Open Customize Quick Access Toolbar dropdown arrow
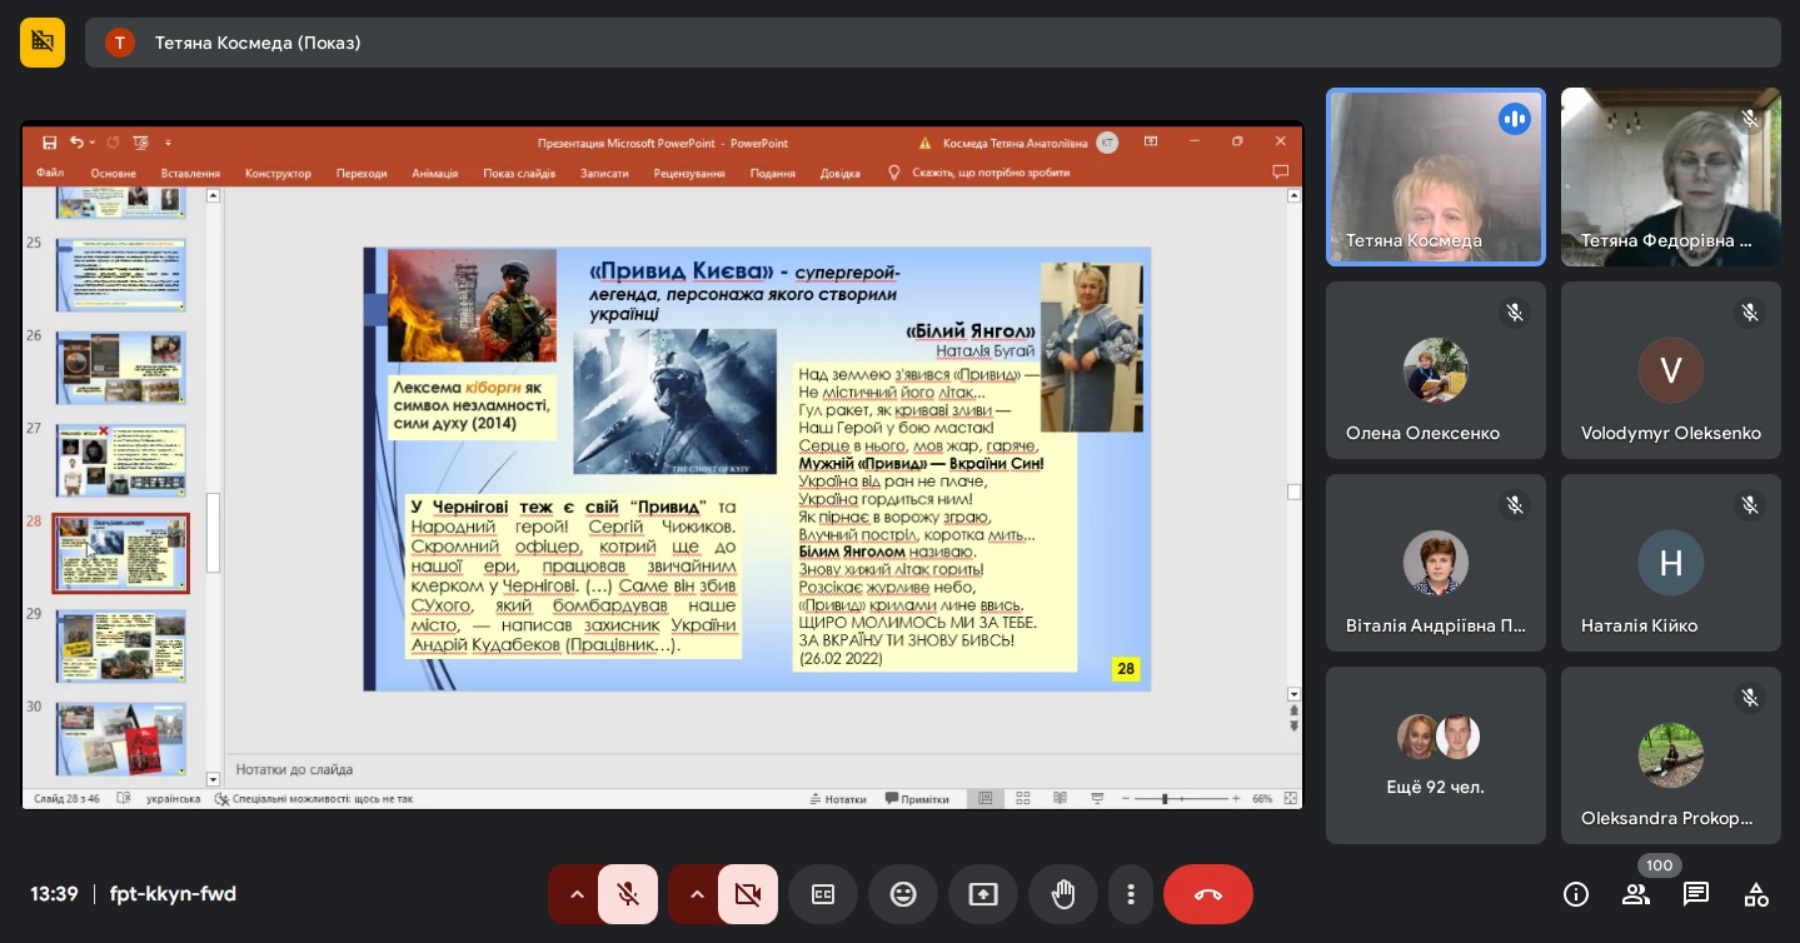 [x=168, y=143]
